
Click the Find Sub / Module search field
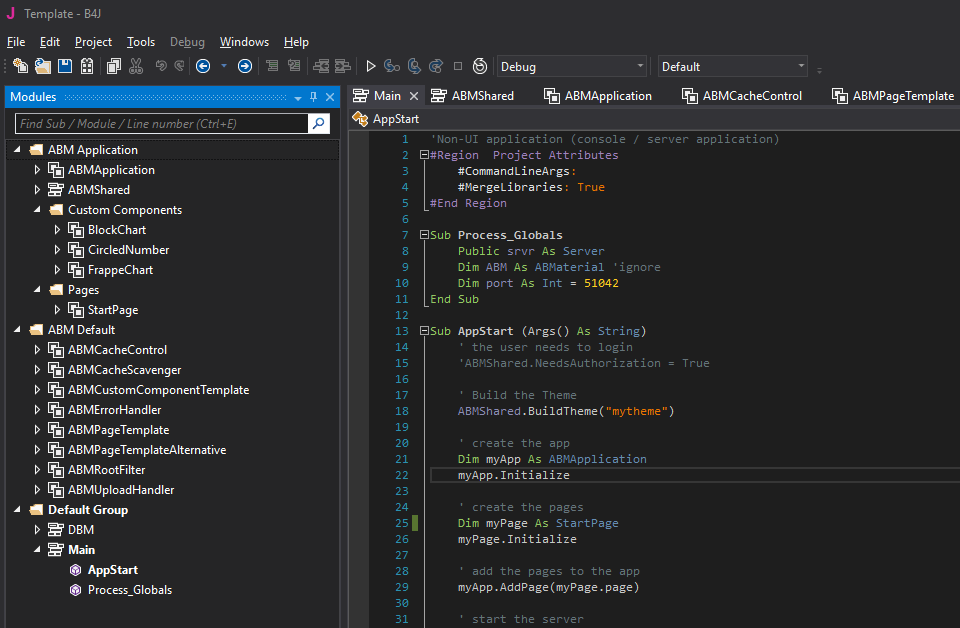click(162, 124)
